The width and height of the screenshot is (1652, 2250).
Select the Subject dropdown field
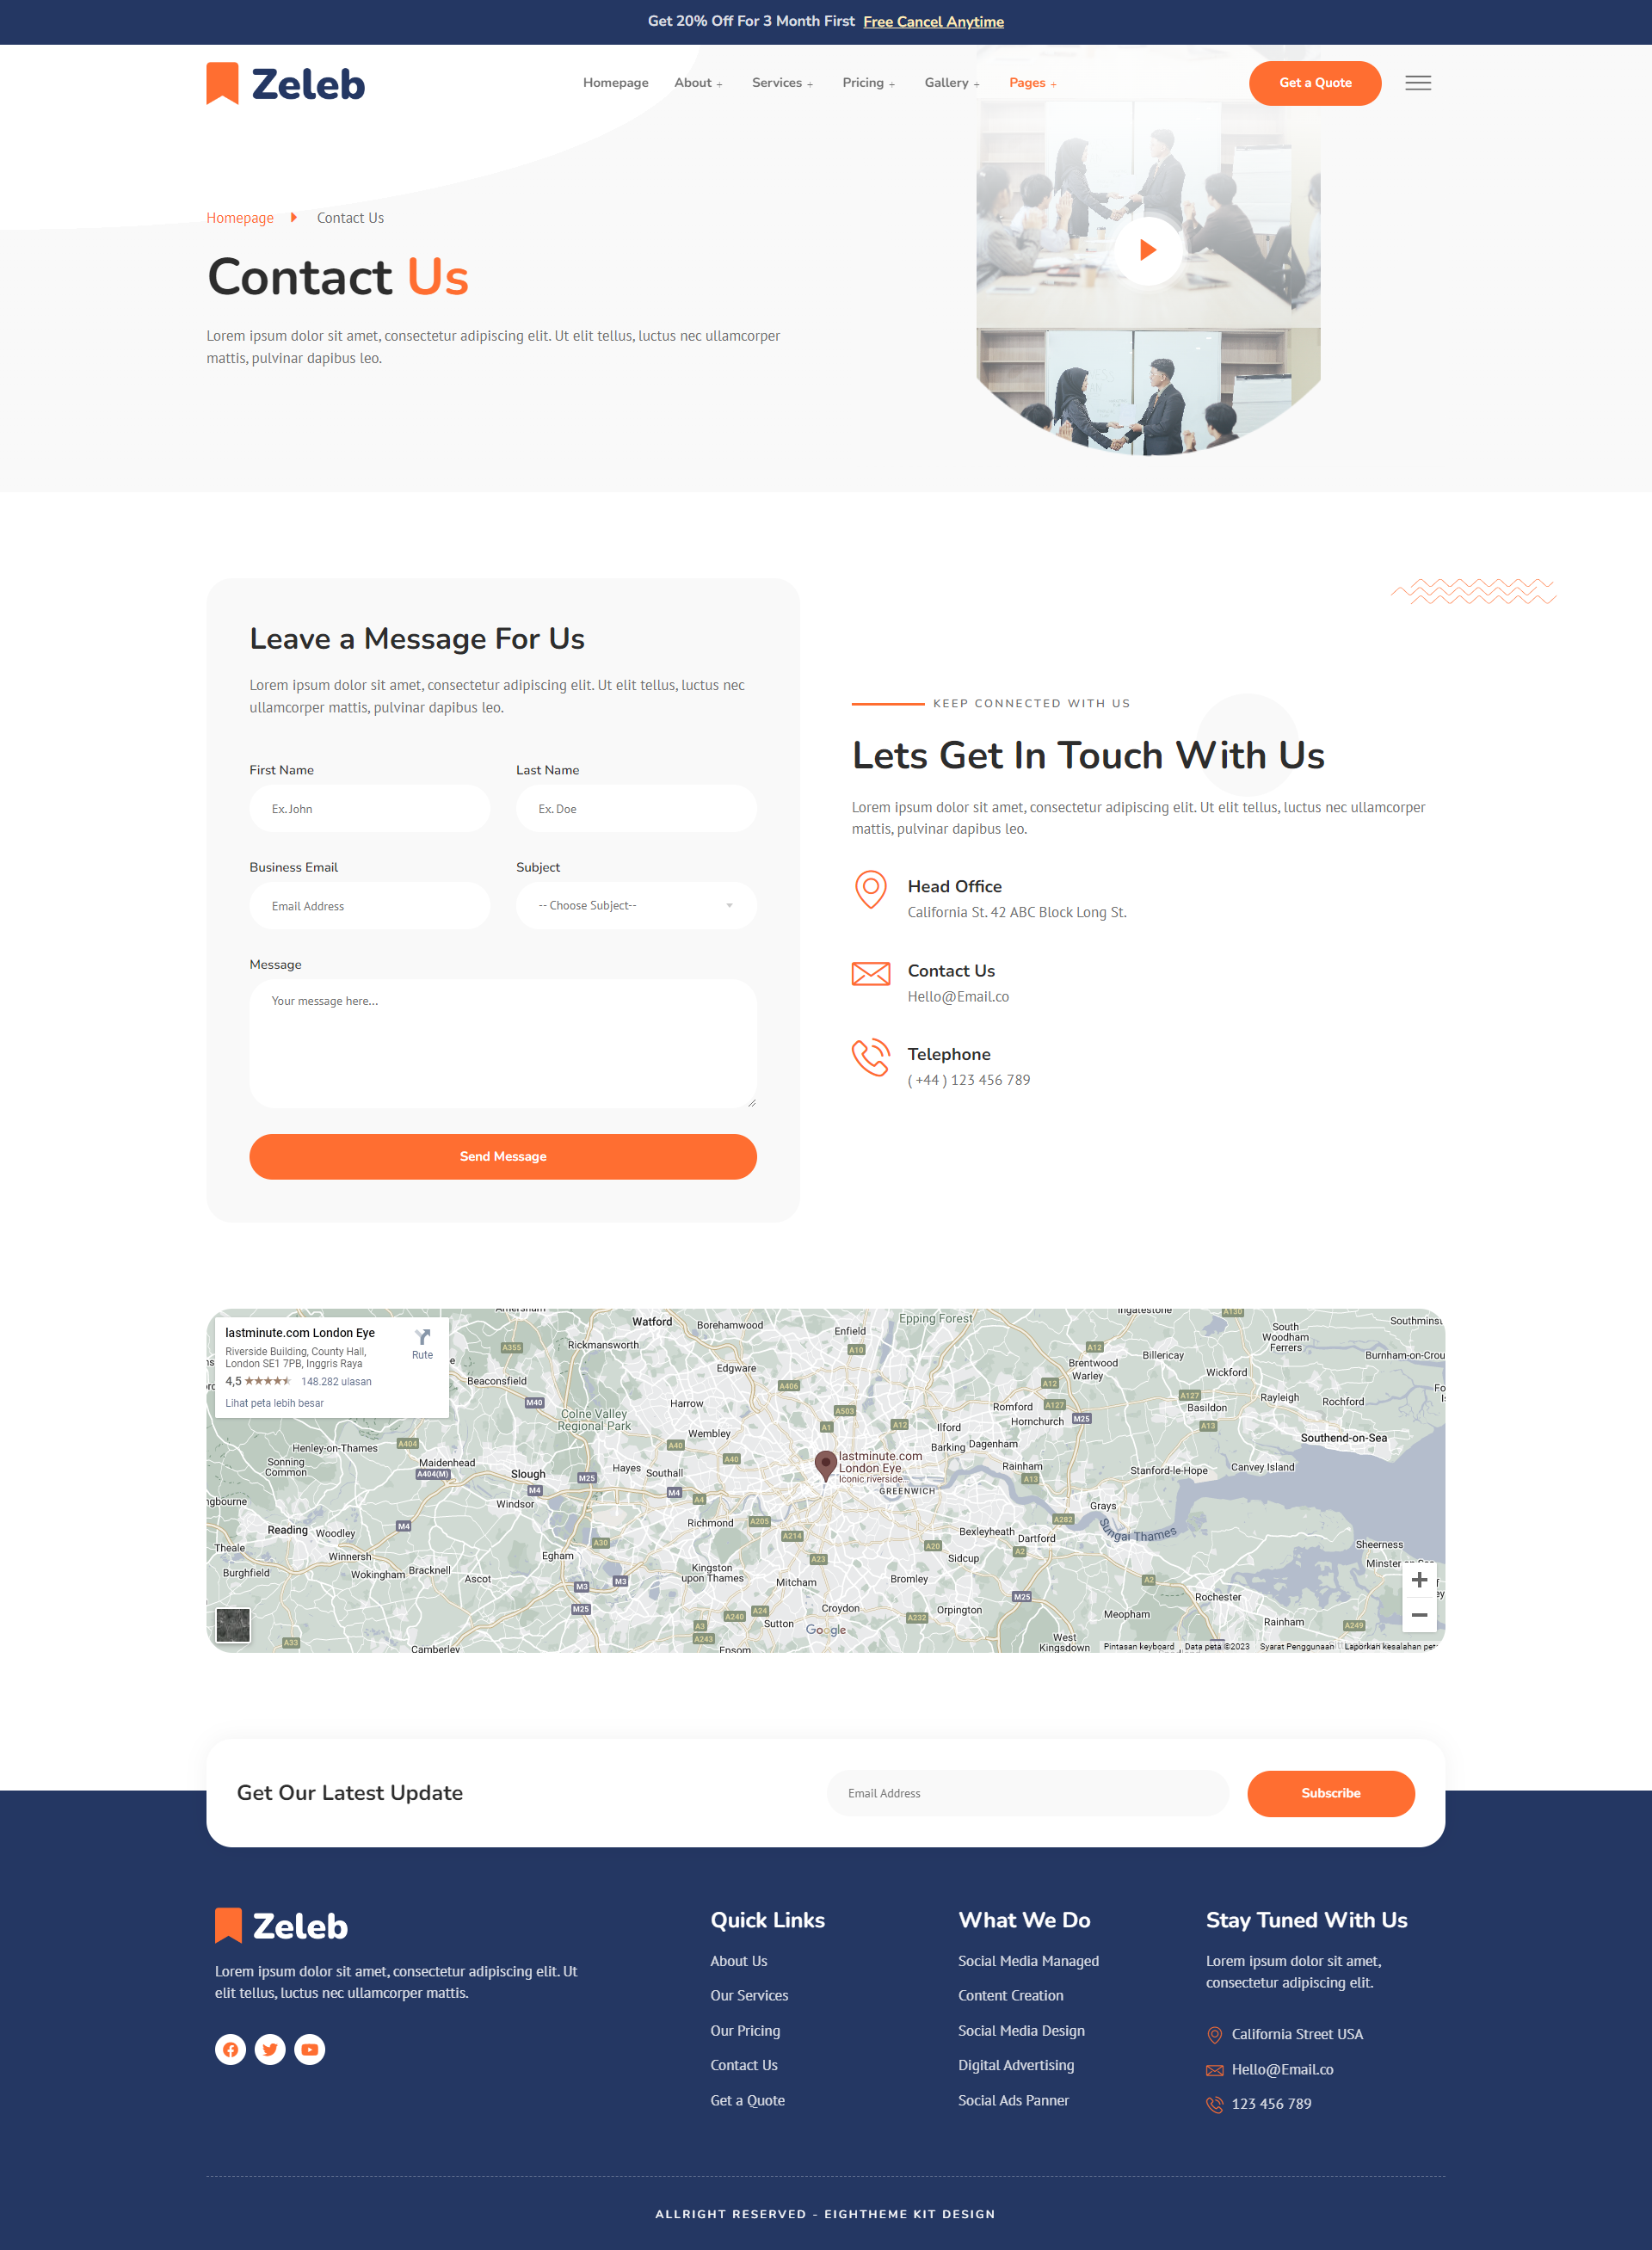click(x=634, y=907)
